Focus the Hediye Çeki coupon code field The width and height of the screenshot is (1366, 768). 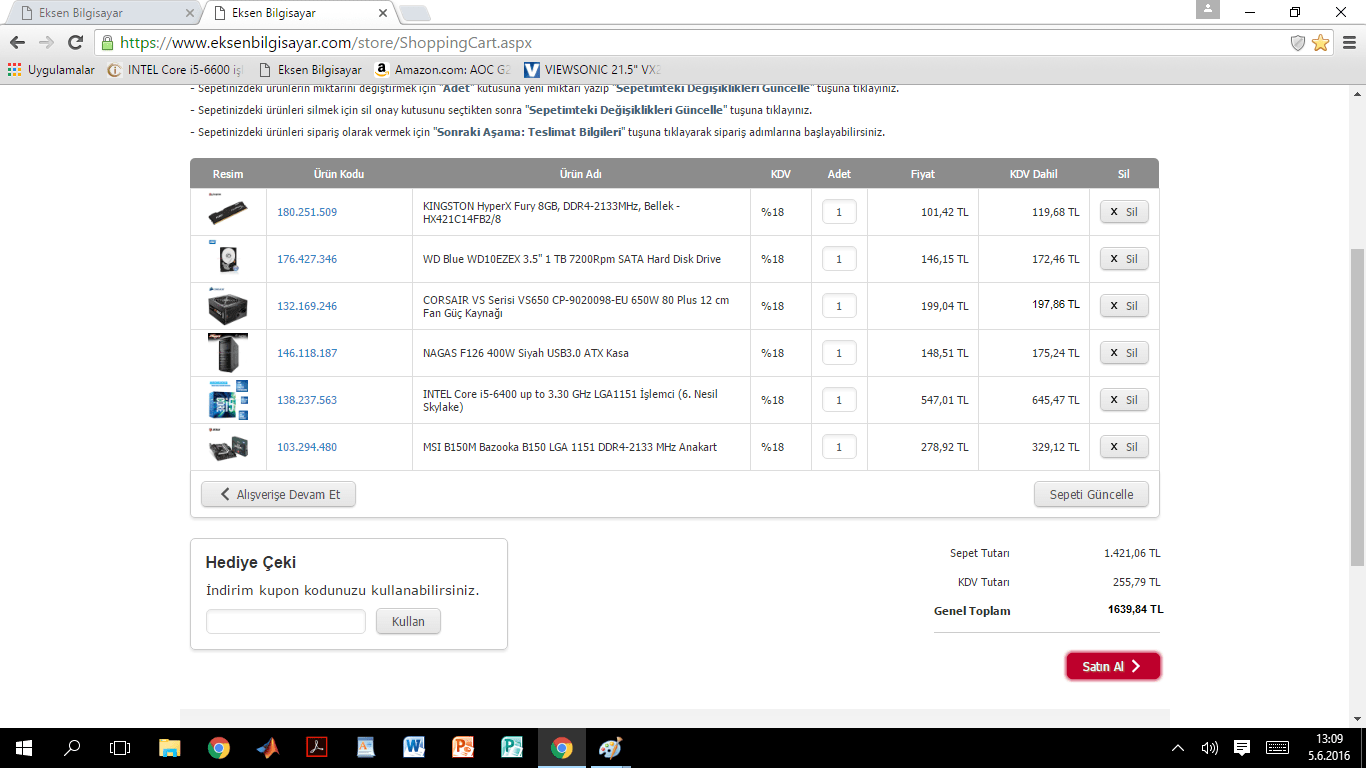click(286, 621)
